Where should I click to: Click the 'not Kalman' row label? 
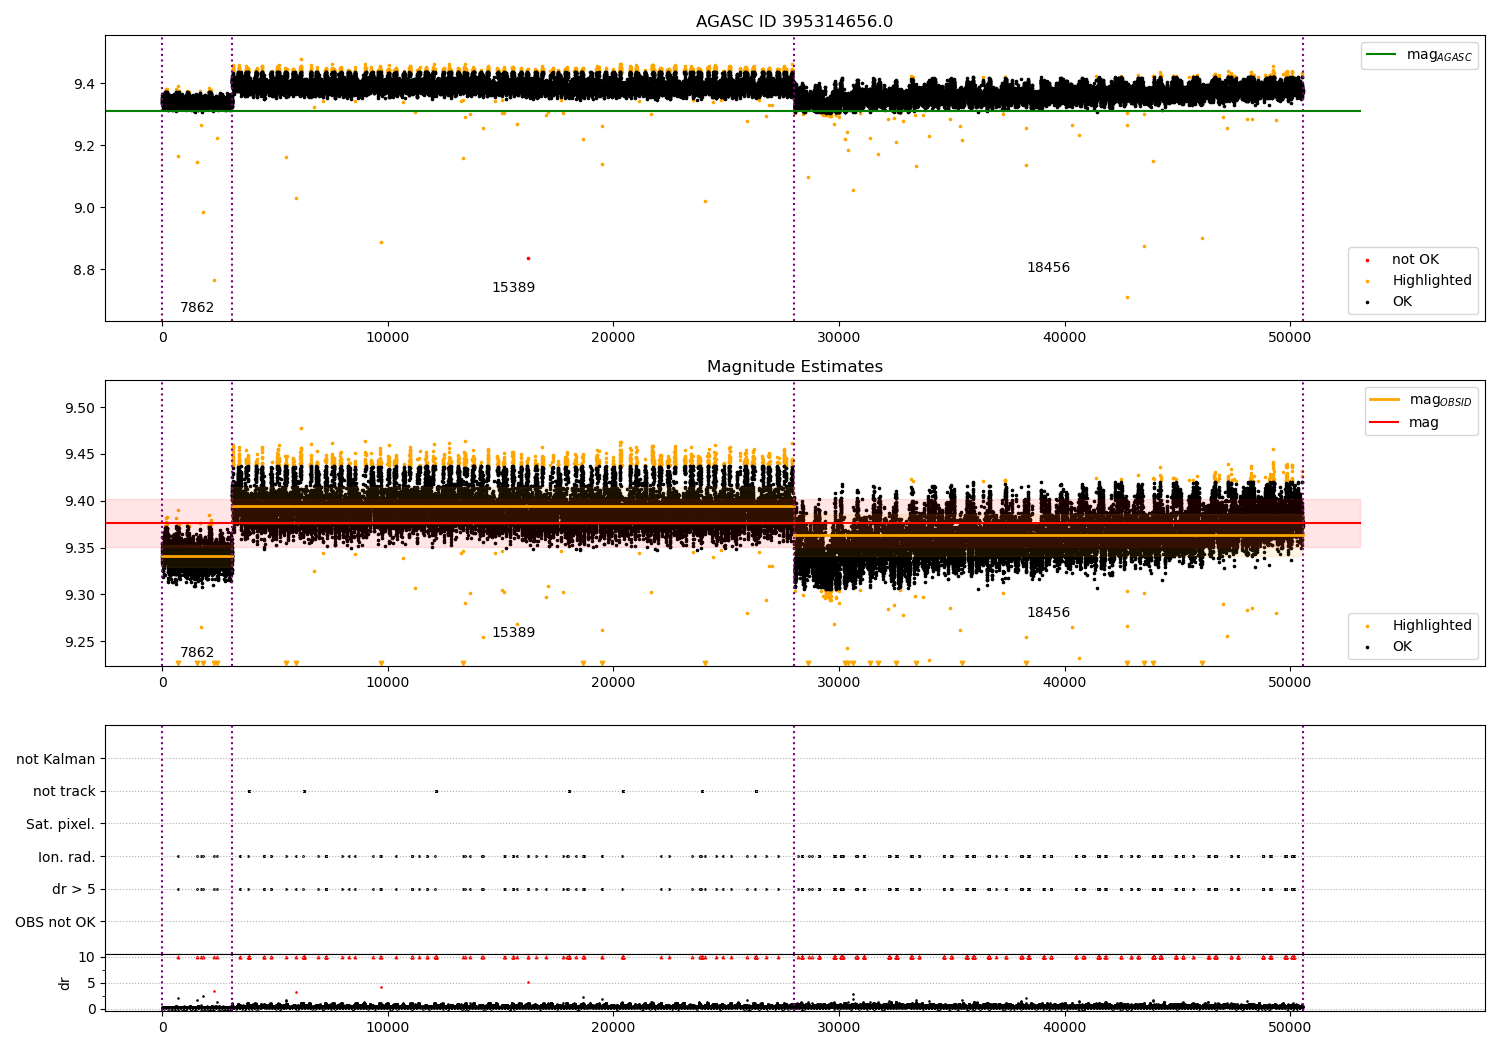[56, 760]
